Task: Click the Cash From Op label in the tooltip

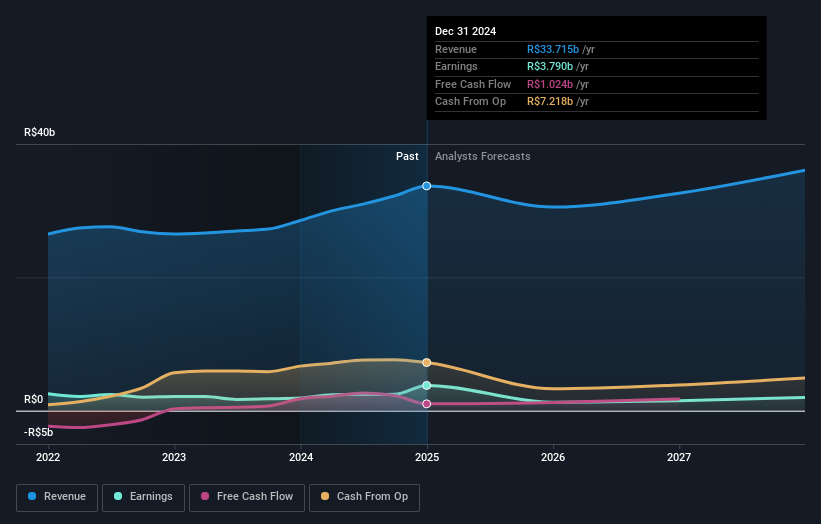Action: pyautogui.click(x=470, y=102)
